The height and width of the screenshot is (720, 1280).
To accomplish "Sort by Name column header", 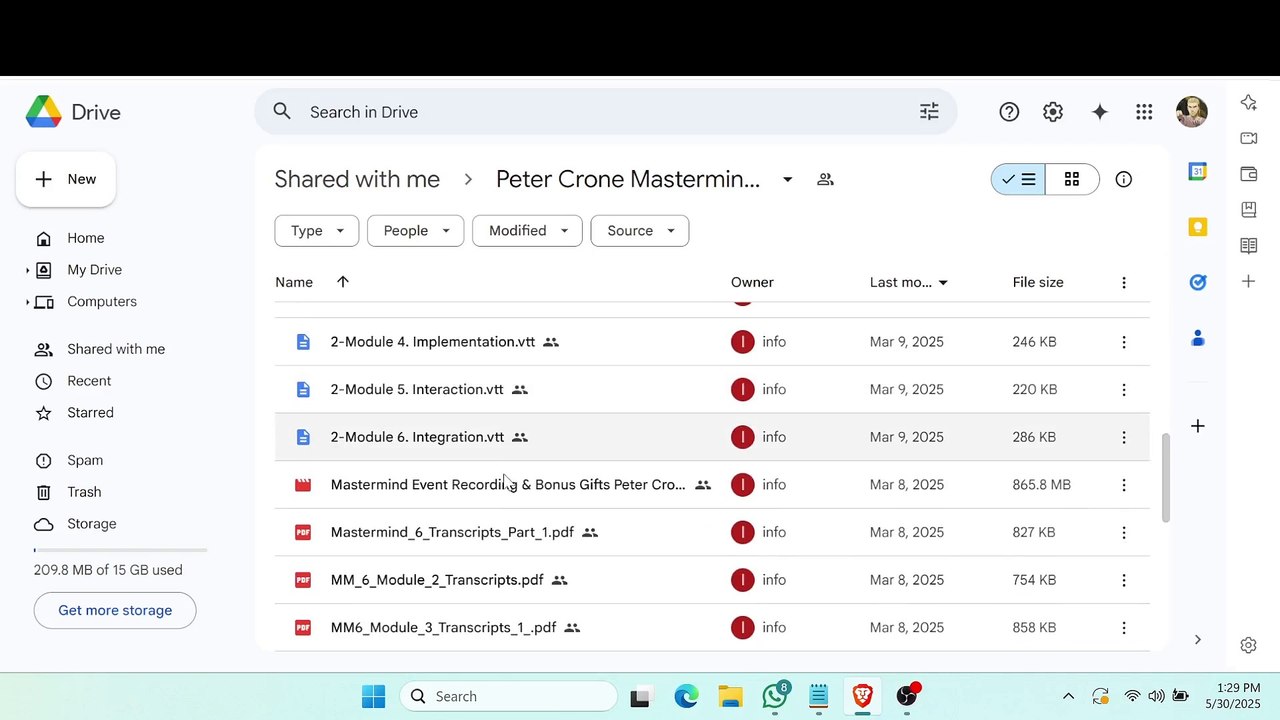I will click(294, 282).
